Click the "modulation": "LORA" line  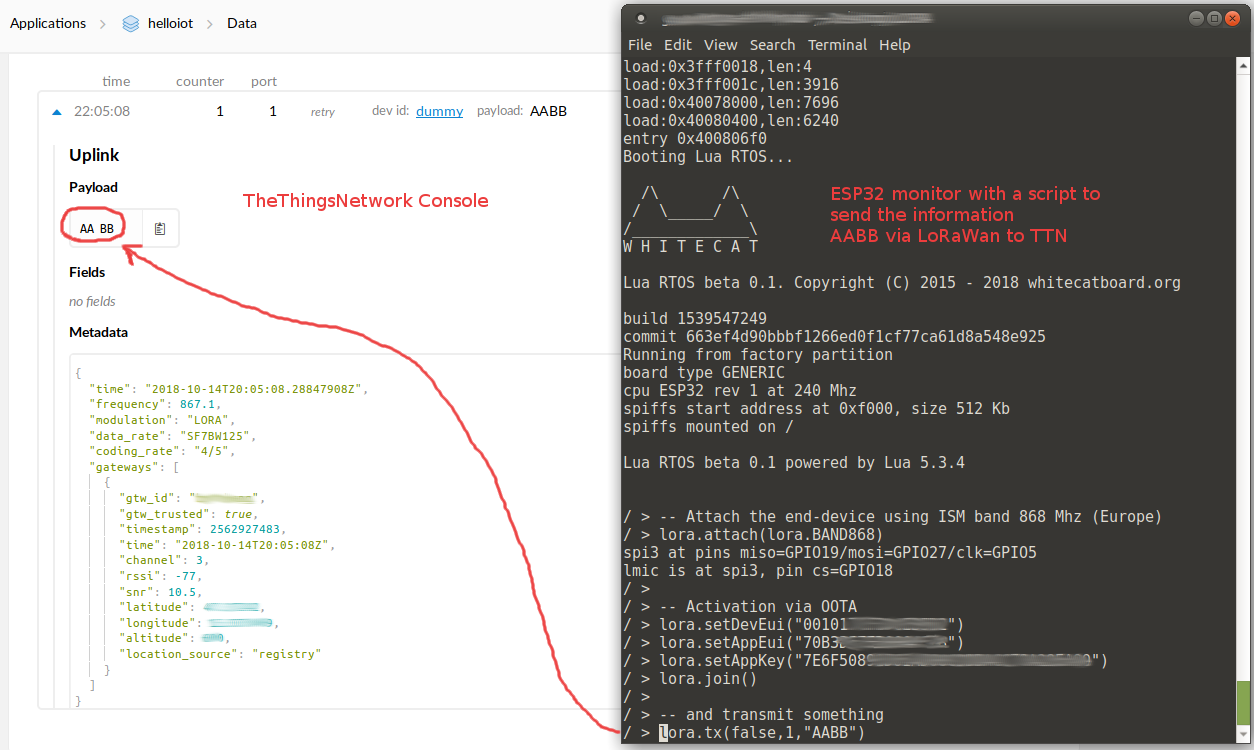coord(162,420)
